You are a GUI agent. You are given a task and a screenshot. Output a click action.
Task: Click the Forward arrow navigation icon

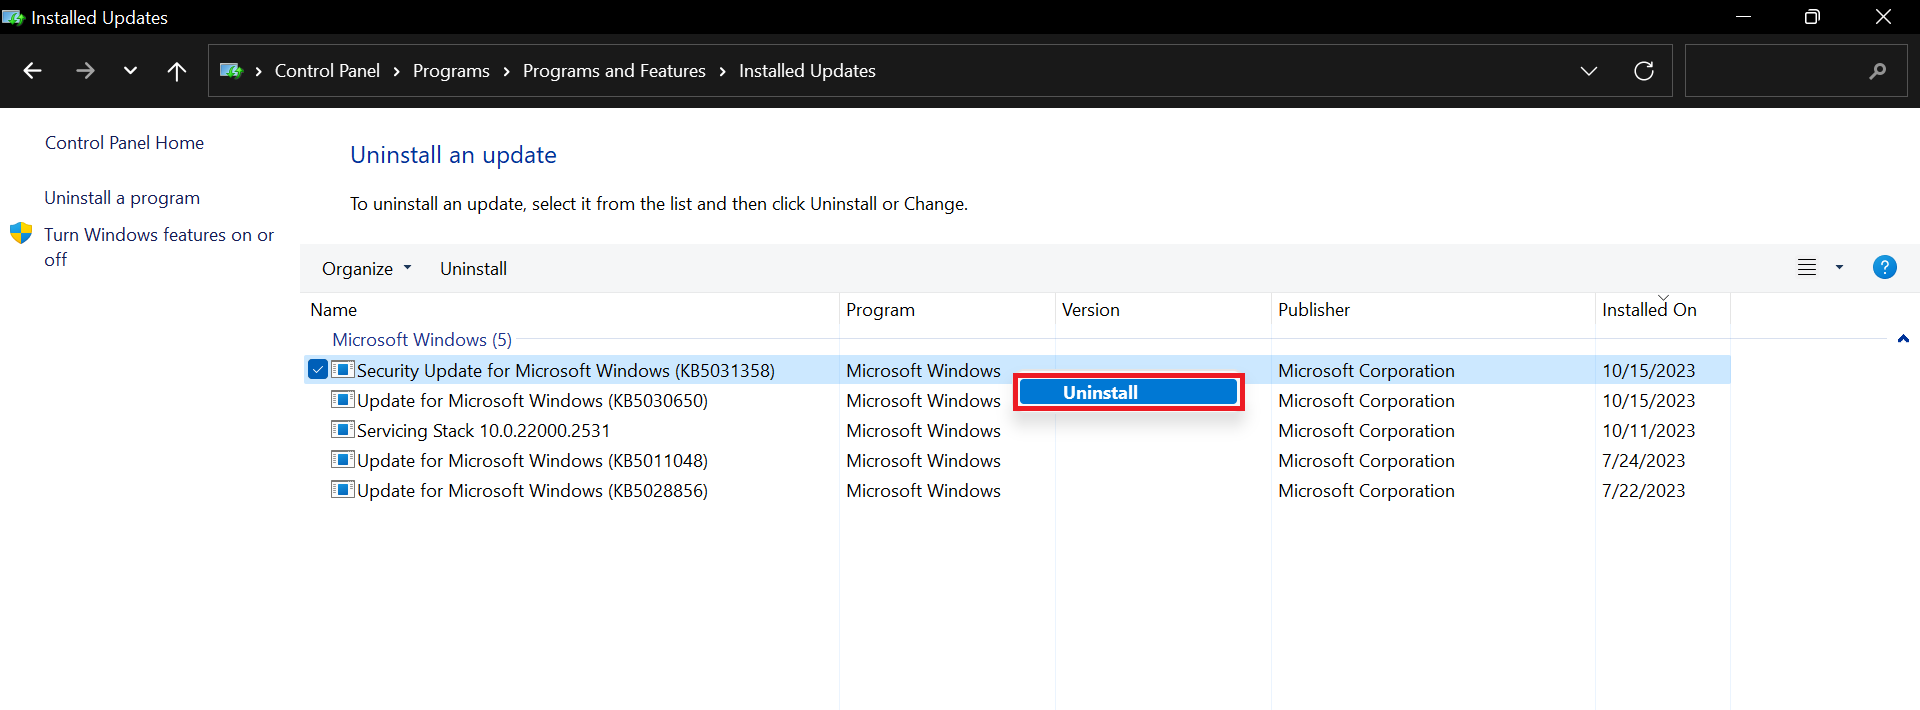click(x=85, y=71)
